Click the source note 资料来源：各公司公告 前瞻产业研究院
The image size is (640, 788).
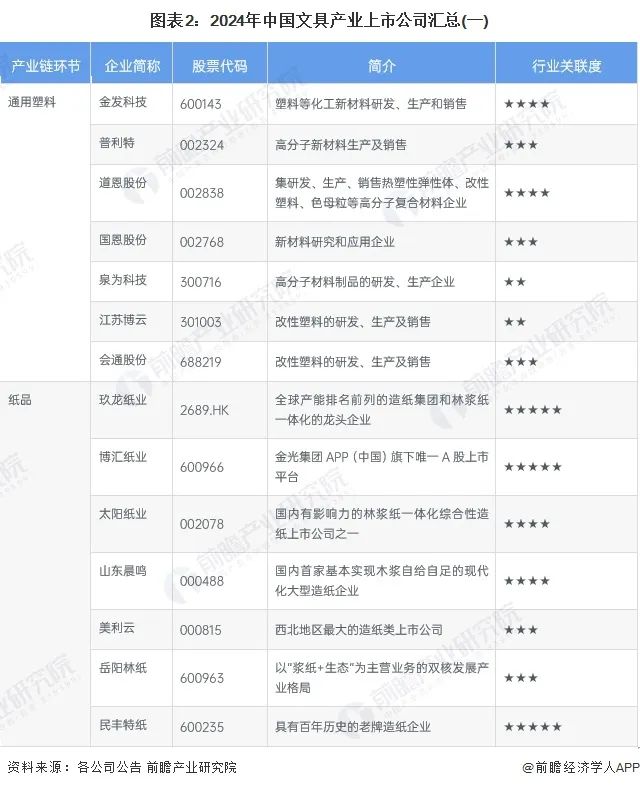coord(122,767)
